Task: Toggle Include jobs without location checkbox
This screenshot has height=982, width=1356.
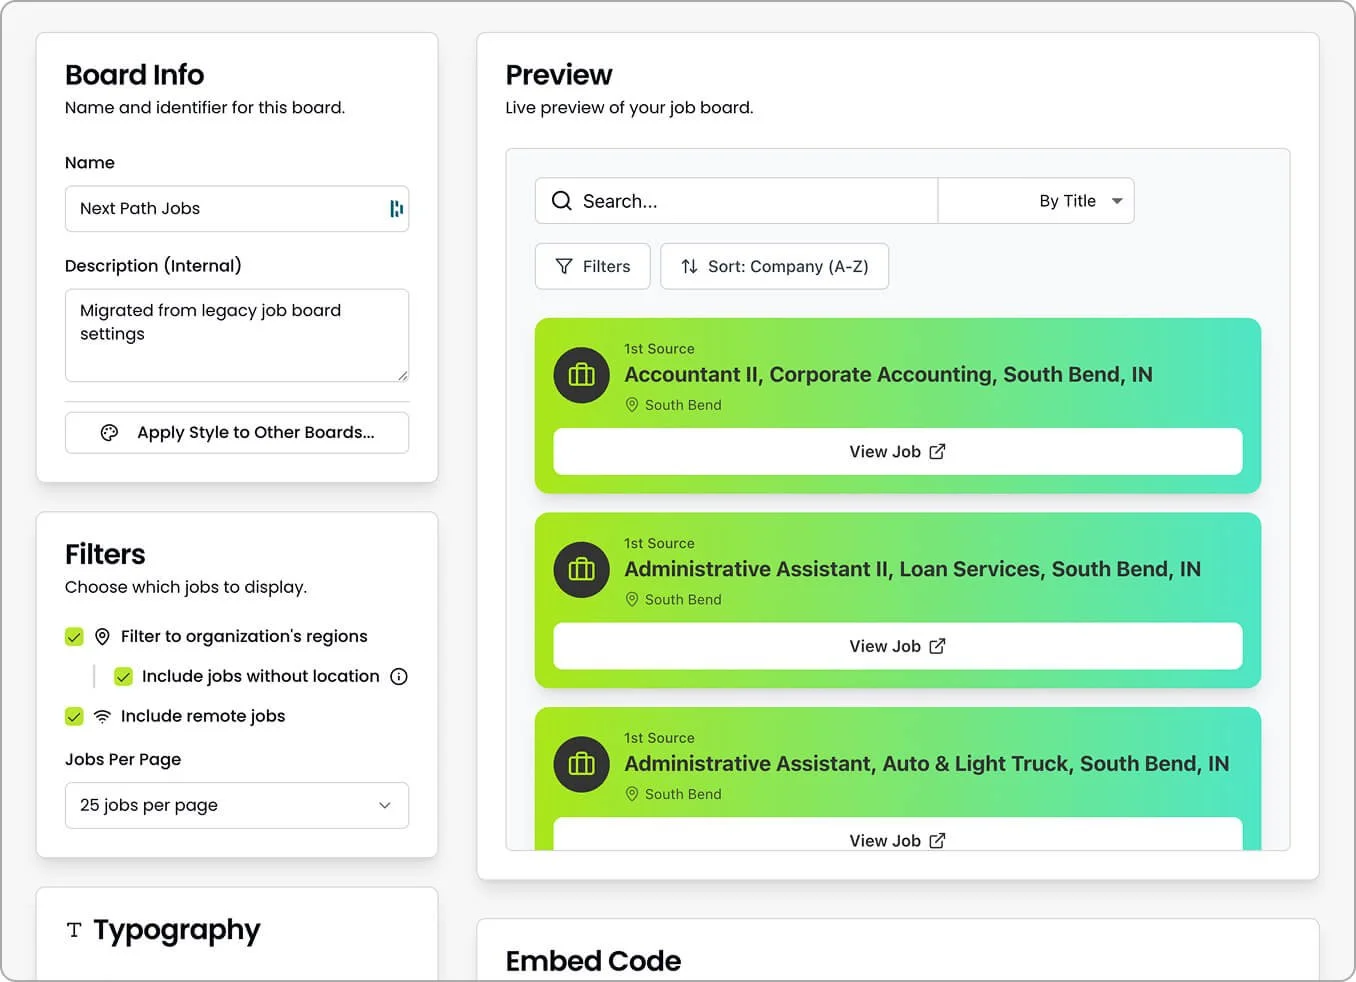Action: click(124, 677)
